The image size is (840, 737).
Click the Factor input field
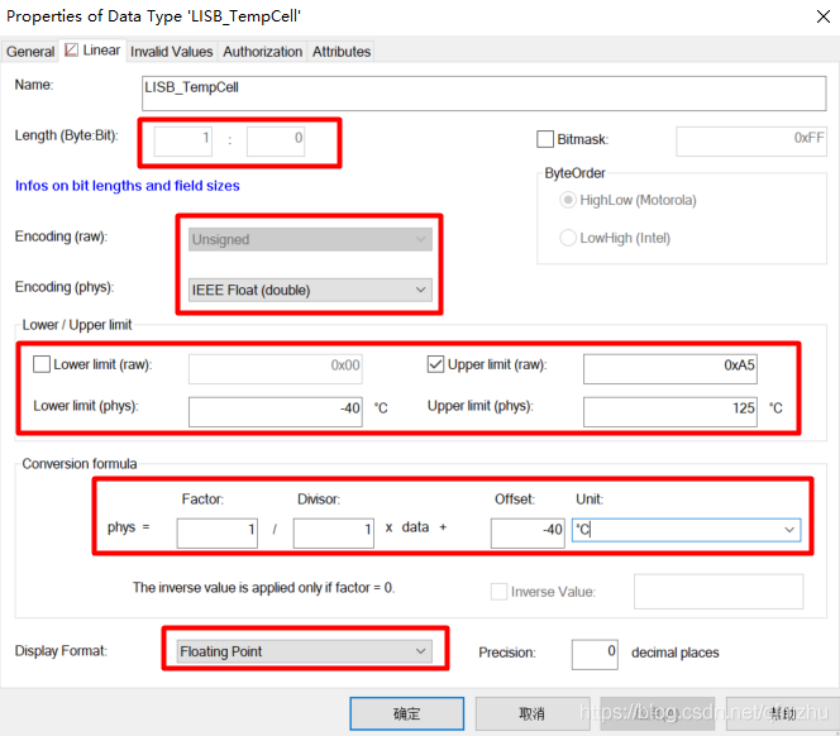[x=217, y=533]
